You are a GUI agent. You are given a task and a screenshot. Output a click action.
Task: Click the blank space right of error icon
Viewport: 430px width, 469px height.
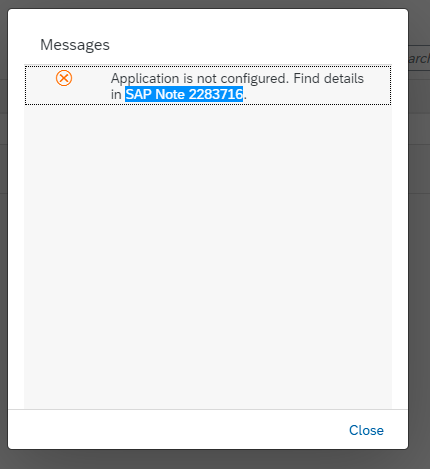tap(91, 85)
